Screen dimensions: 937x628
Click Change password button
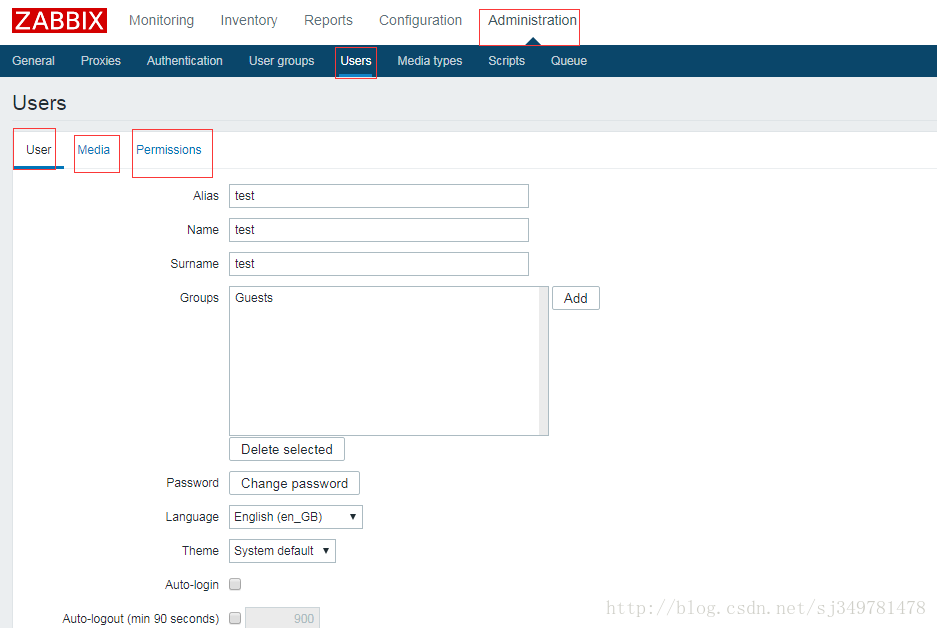click(294, 483)
